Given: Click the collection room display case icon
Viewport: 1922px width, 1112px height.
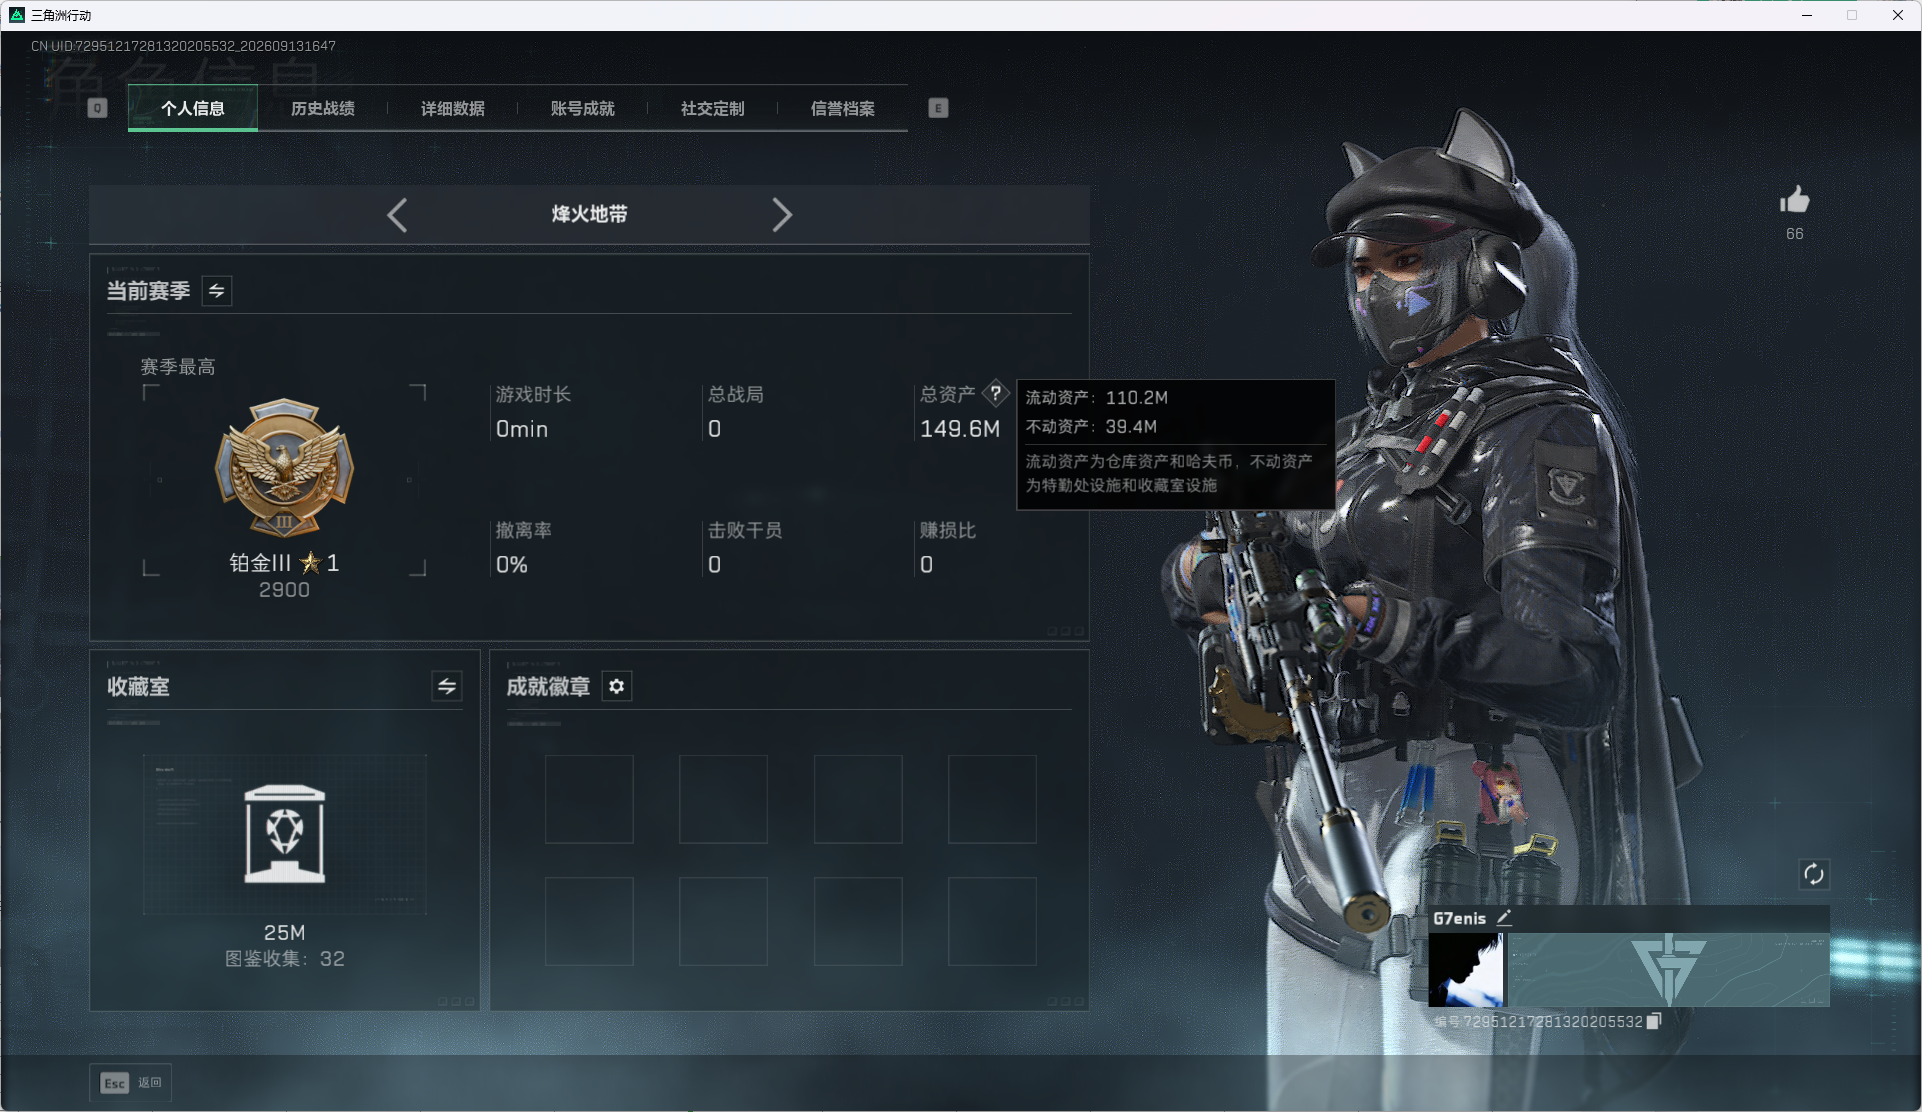Looking at the screenshot, I should 285,834.
